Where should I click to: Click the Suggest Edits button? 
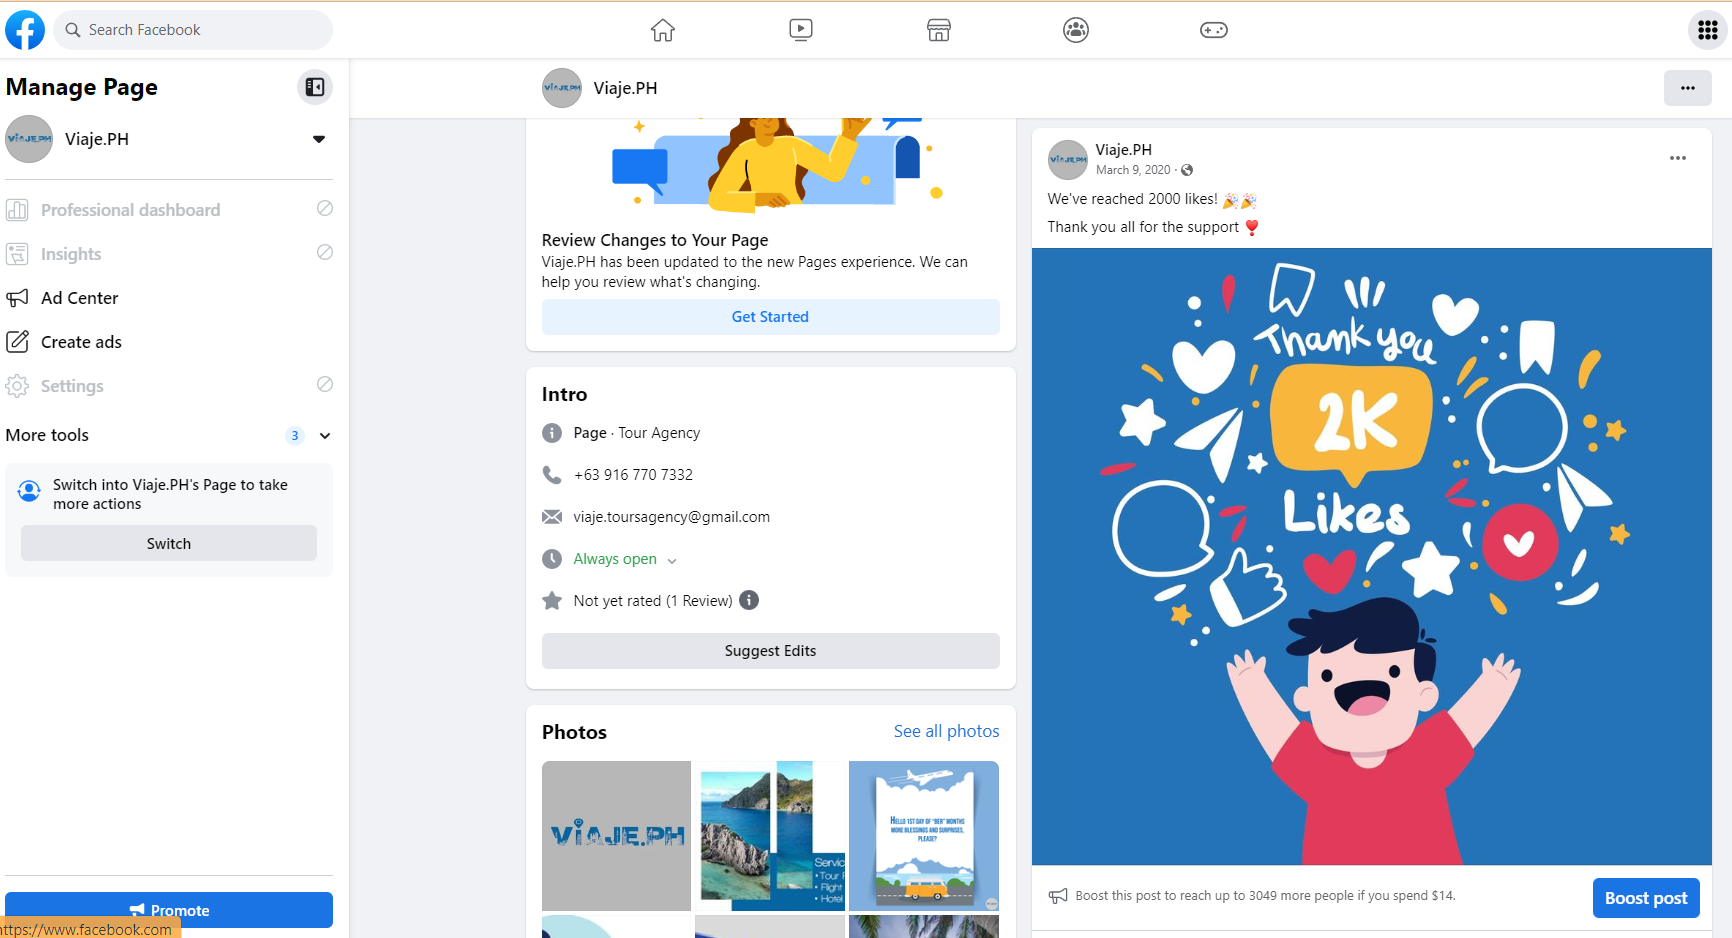(771, 651)
